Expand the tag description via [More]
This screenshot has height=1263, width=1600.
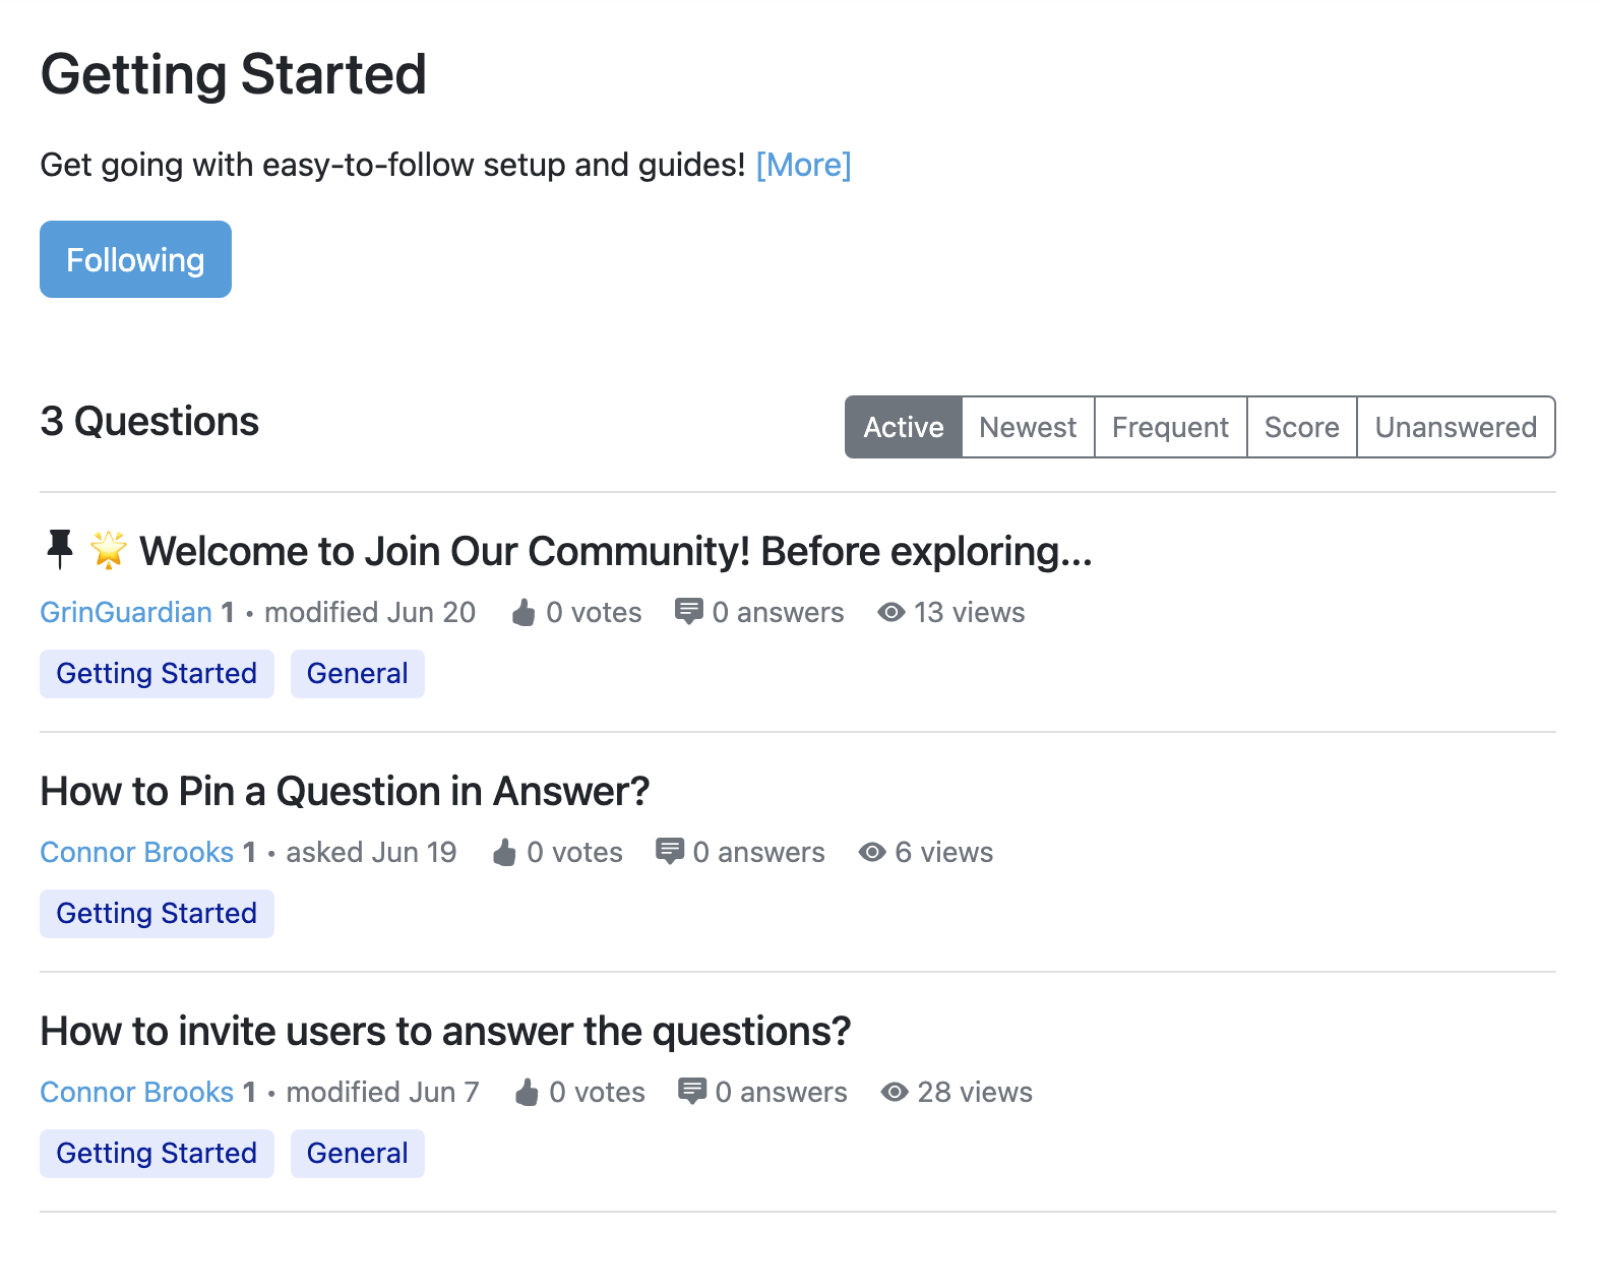(x=803, y=165)
